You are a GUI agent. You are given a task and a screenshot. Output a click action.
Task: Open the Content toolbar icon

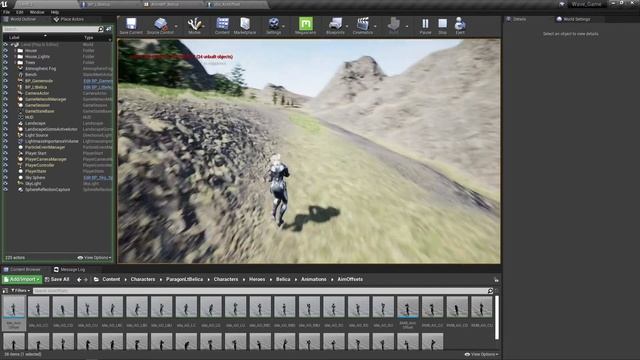[x=222, y=24]
